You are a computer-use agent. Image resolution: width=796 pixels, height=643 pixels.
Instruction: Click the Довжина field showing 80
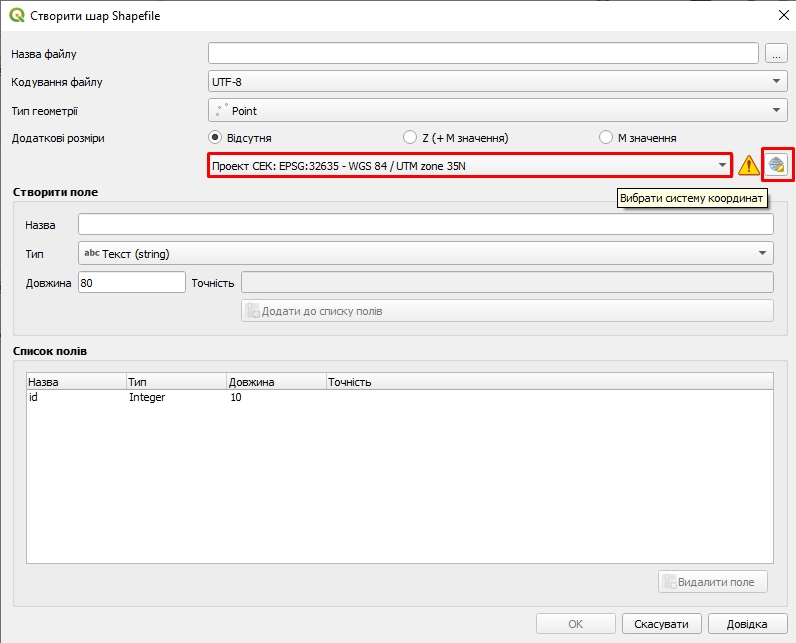click(131, 283)
